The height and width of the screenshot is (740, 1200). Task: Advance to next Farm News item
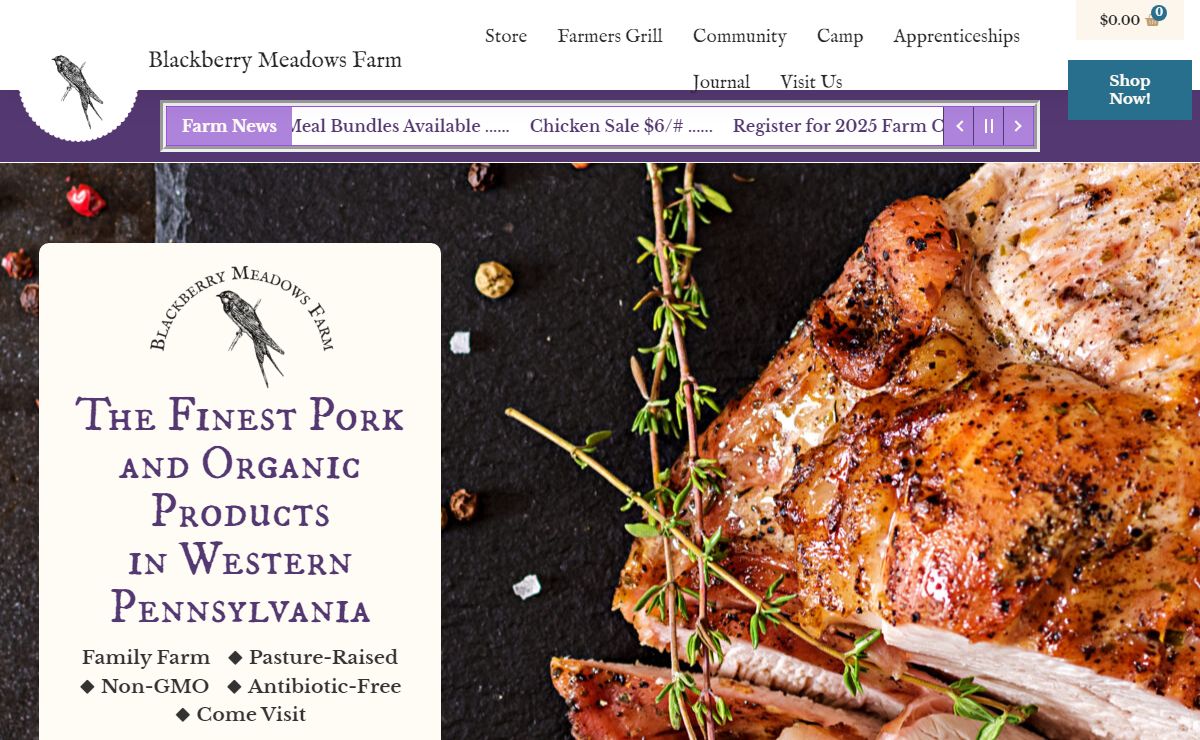[1018, 126]
